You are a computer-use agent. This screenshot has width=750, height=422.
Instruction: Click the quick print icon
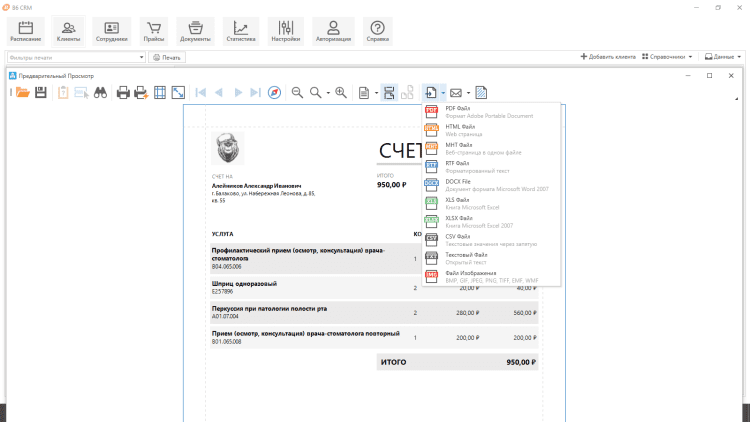tap(141, 92)
